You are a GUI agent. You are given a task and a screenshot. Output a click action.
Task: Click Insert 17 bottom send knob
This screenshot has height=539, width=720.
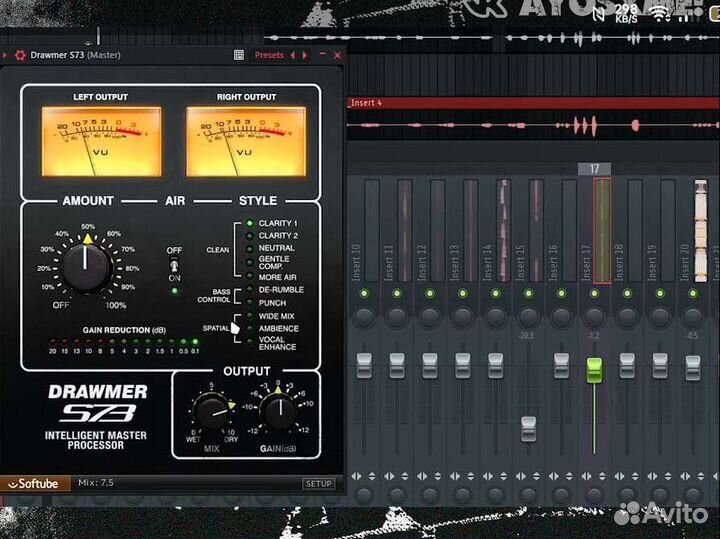pos(594,495)
